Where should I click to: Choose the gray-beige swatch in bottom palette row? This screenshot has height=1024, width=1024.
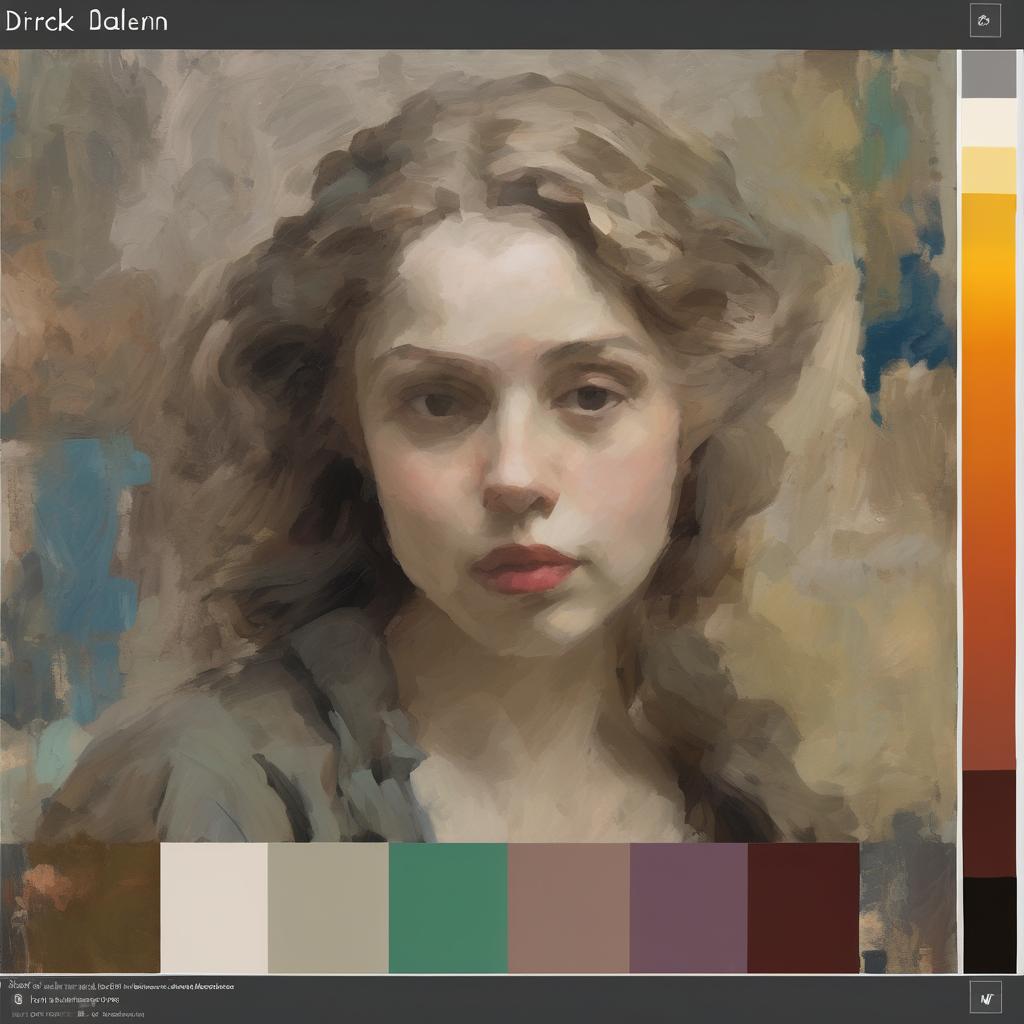pyautogui.click(x=328, y=907)
